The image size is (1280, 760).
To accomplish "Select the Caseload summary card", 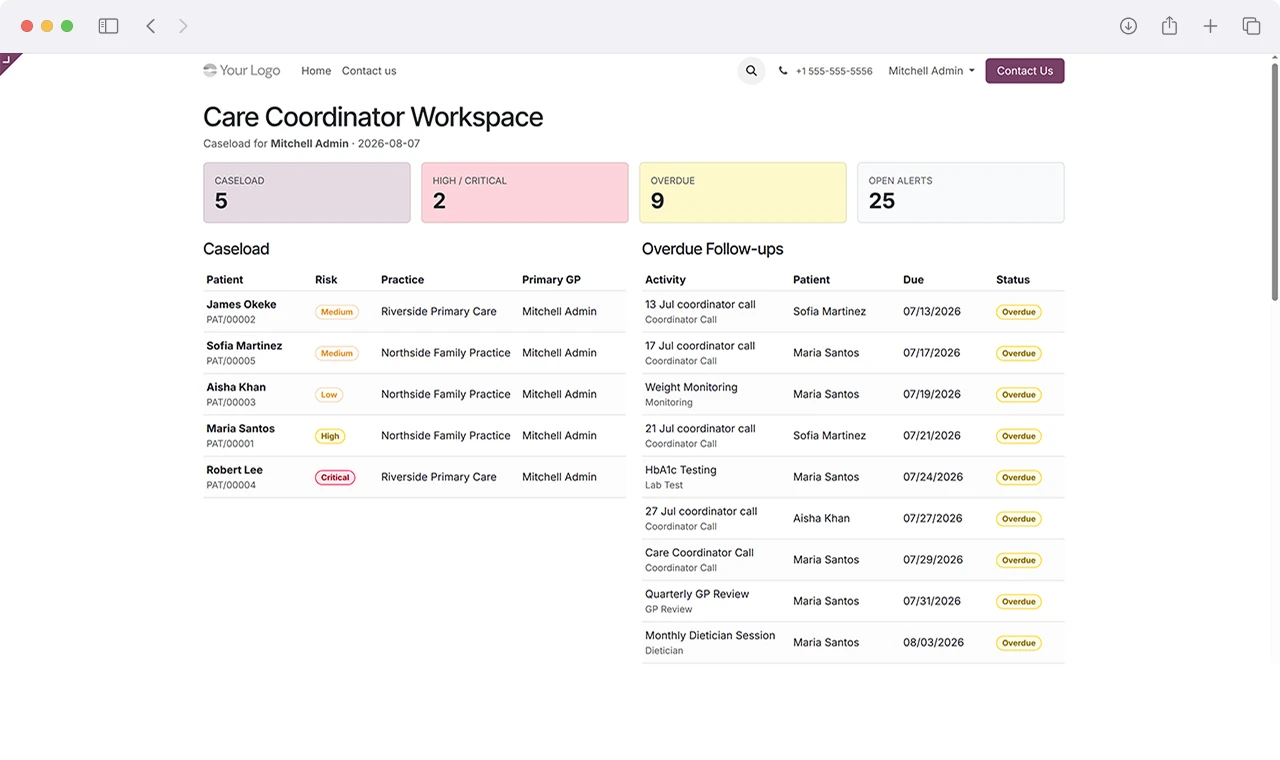I will (x=307, y=193).
